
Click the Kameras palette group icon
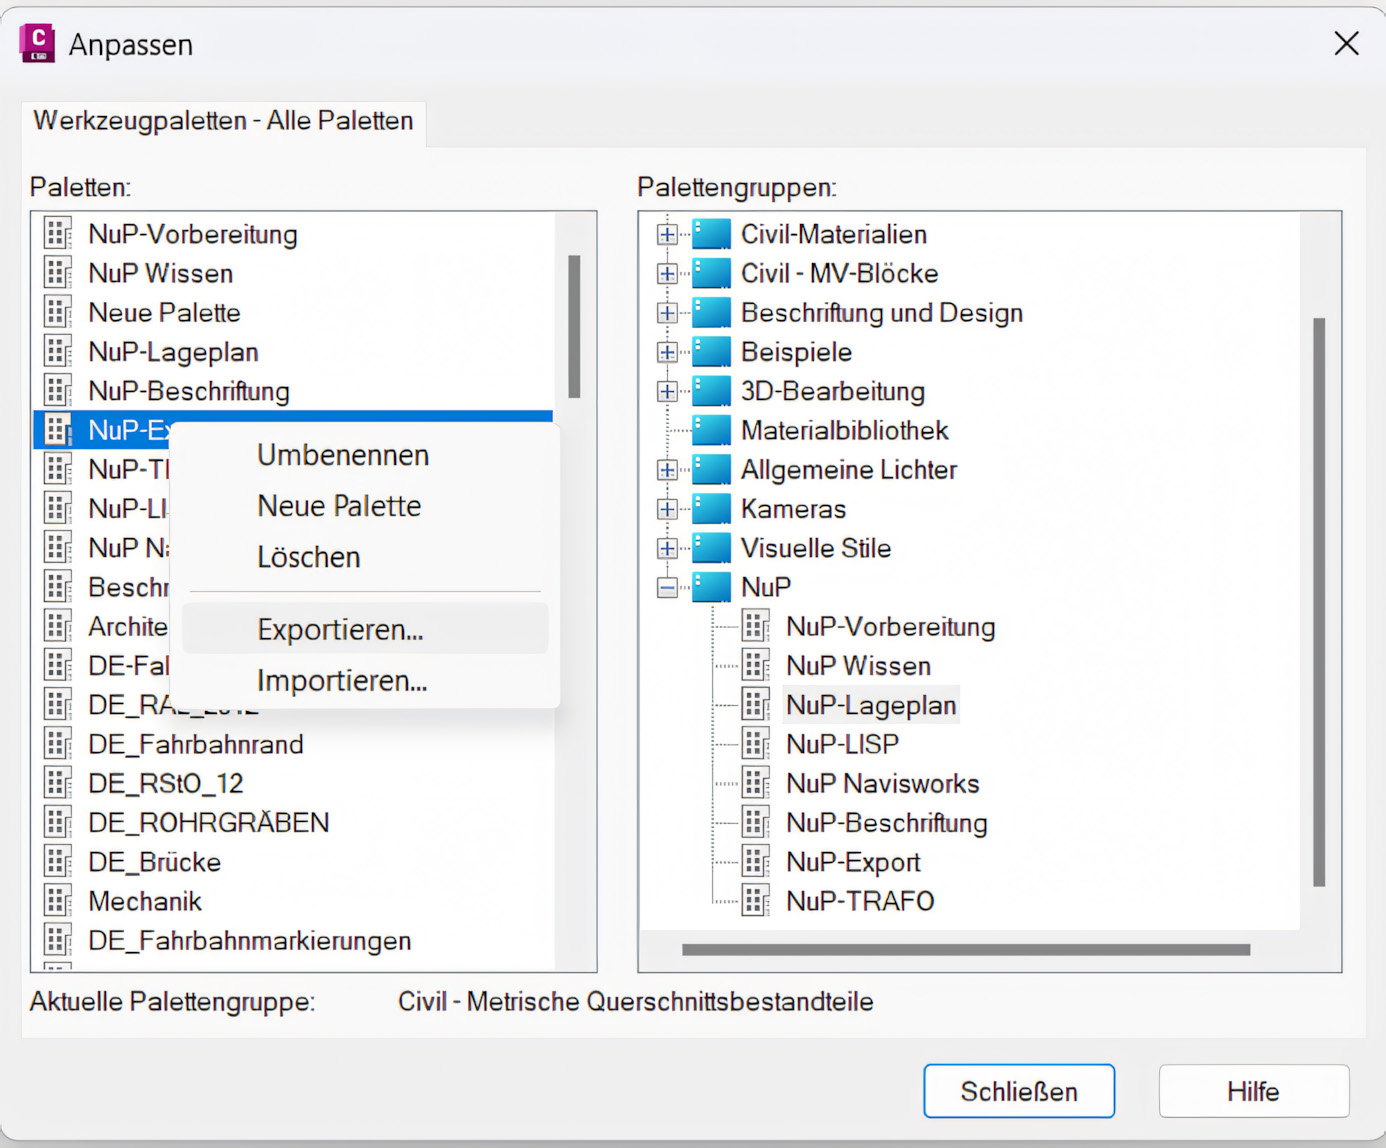click(x=710, y=508)
